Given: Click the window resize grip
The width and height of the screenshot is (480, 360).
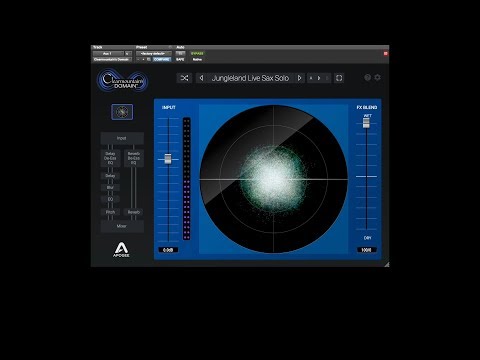Looking at the screenshot, I should 386,264.
